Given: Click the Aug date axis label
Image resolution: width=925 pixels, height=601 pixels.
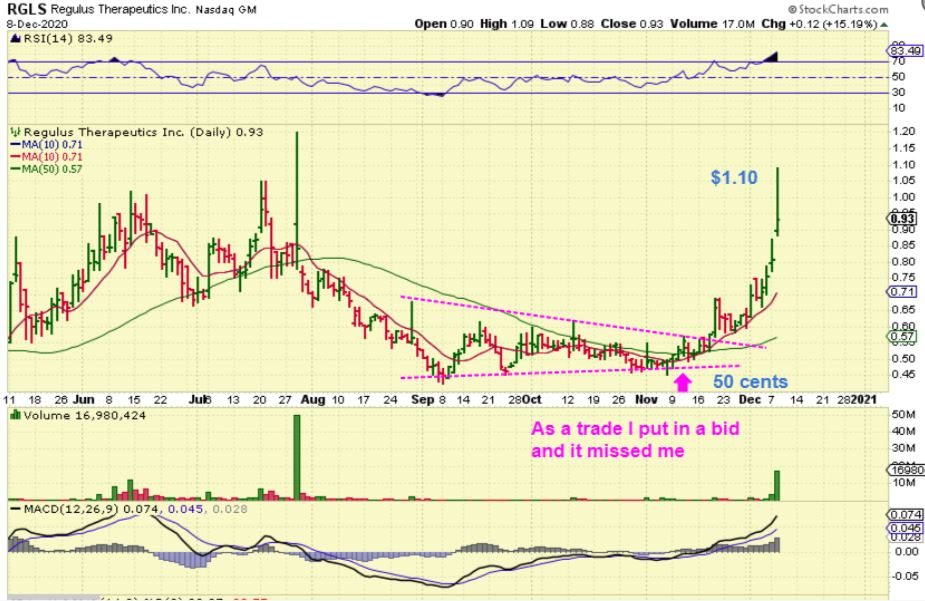Looking at the screenshot, I should 313,399.
